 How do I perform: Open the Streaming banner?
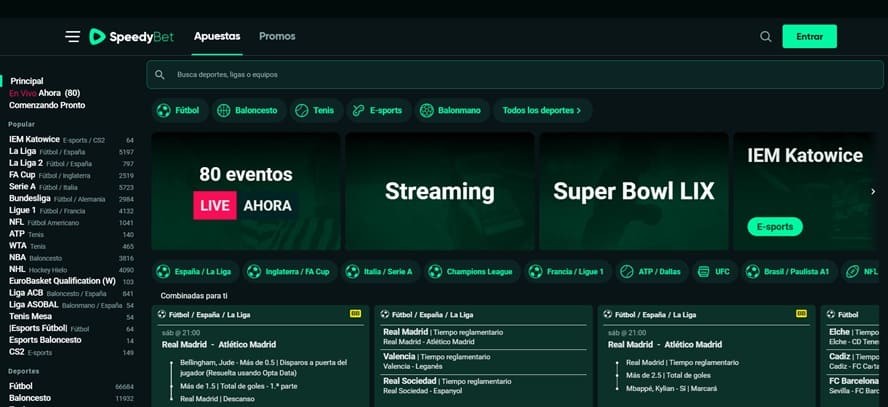pyautogui.click(x=439, y=191)
